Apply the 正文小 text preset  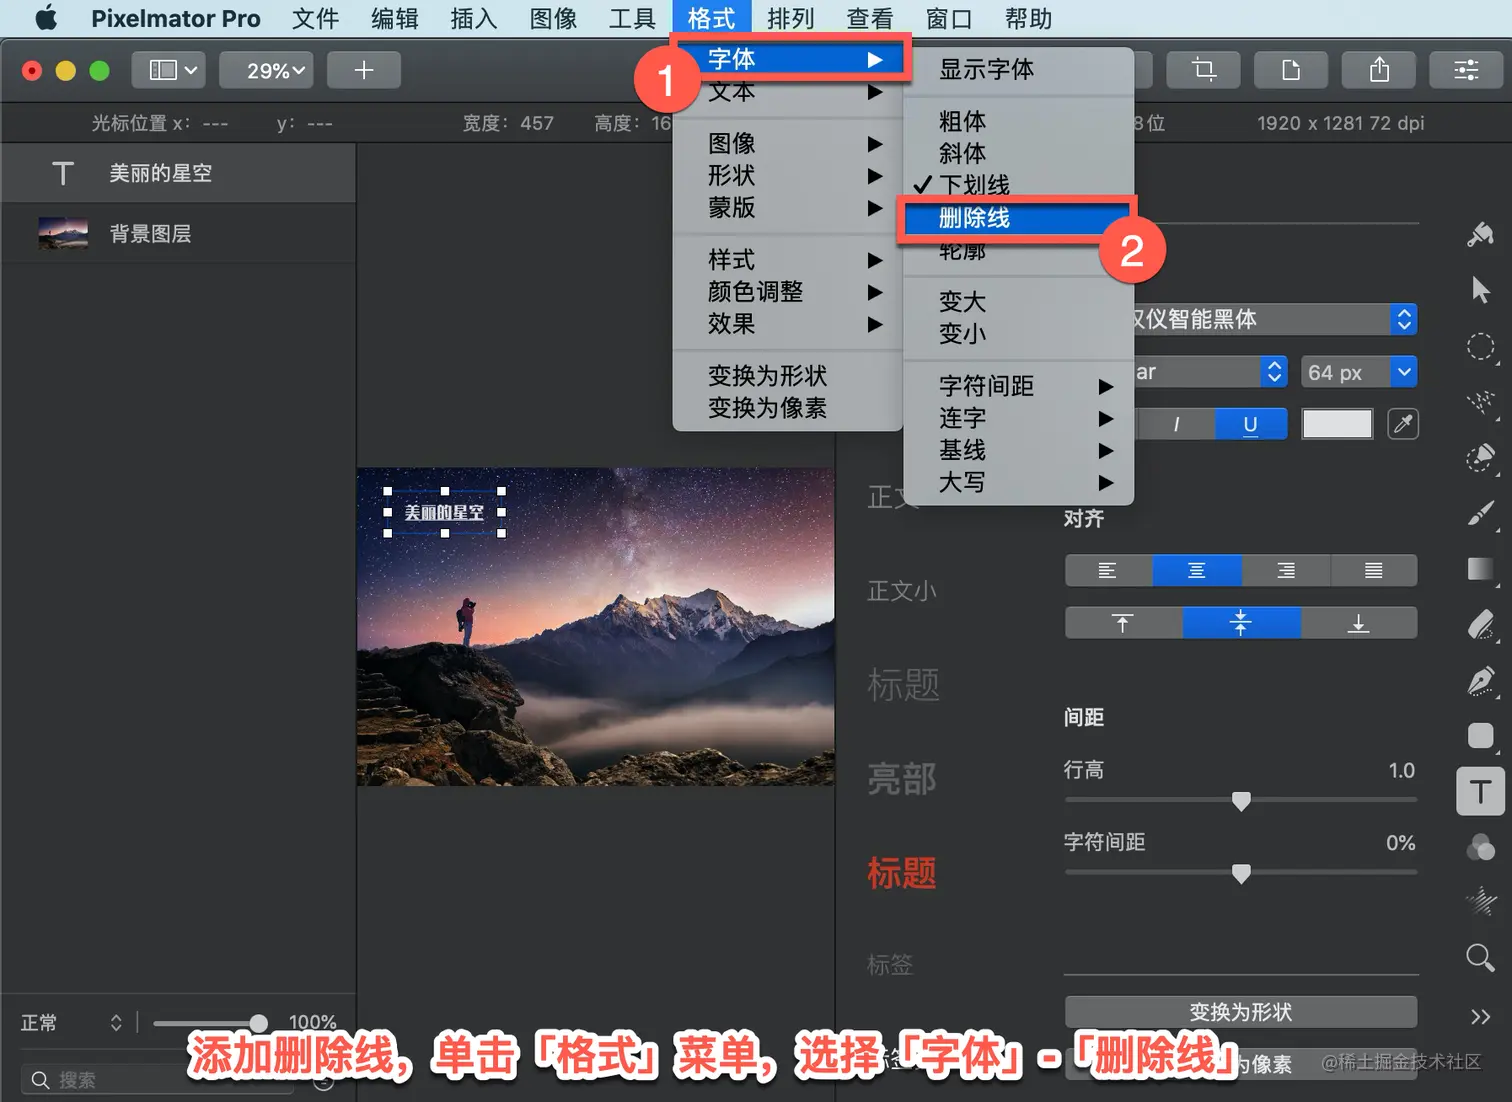coord(902,591)
